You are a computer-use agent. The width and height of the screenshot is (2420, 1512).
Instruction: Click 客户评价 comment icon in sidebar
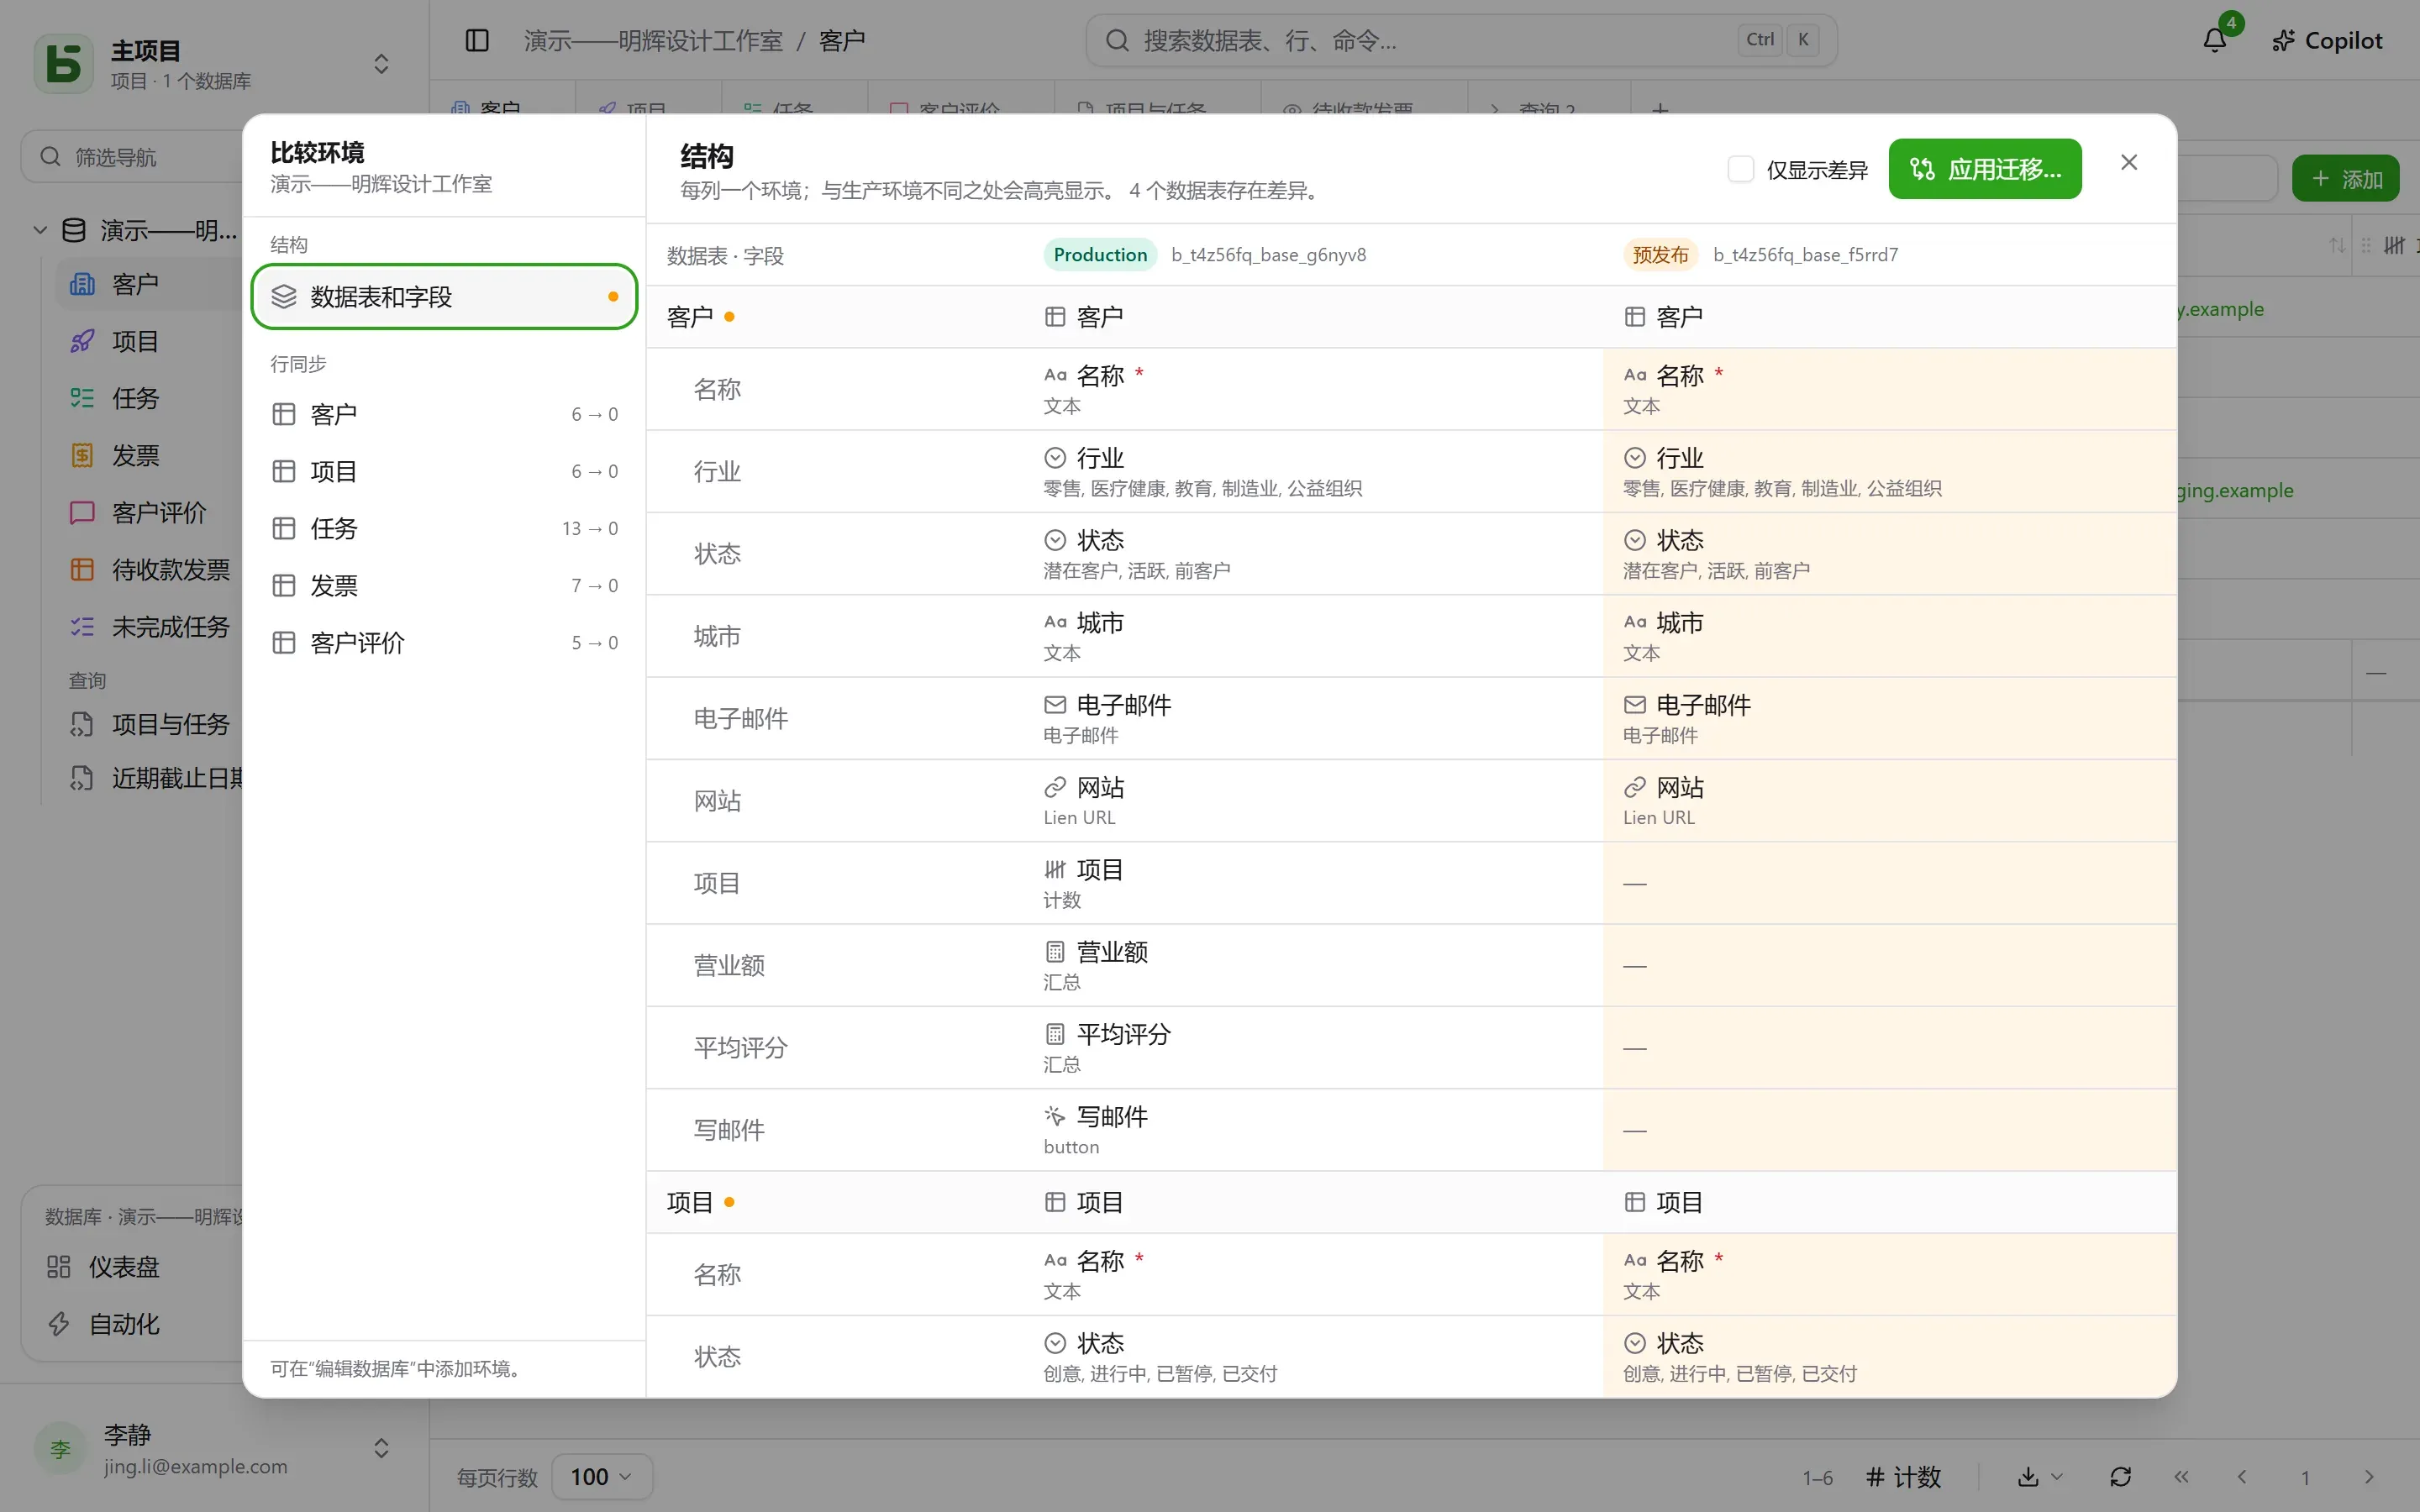click(82, 512)
